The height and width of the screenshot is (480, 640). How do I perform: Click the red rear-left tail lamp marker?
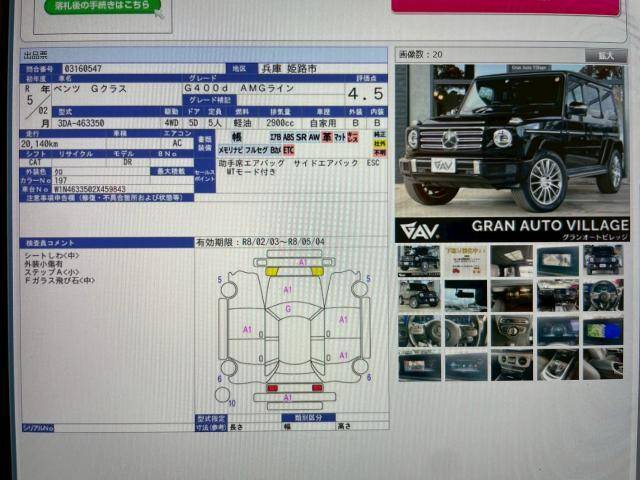coord(272,387)
